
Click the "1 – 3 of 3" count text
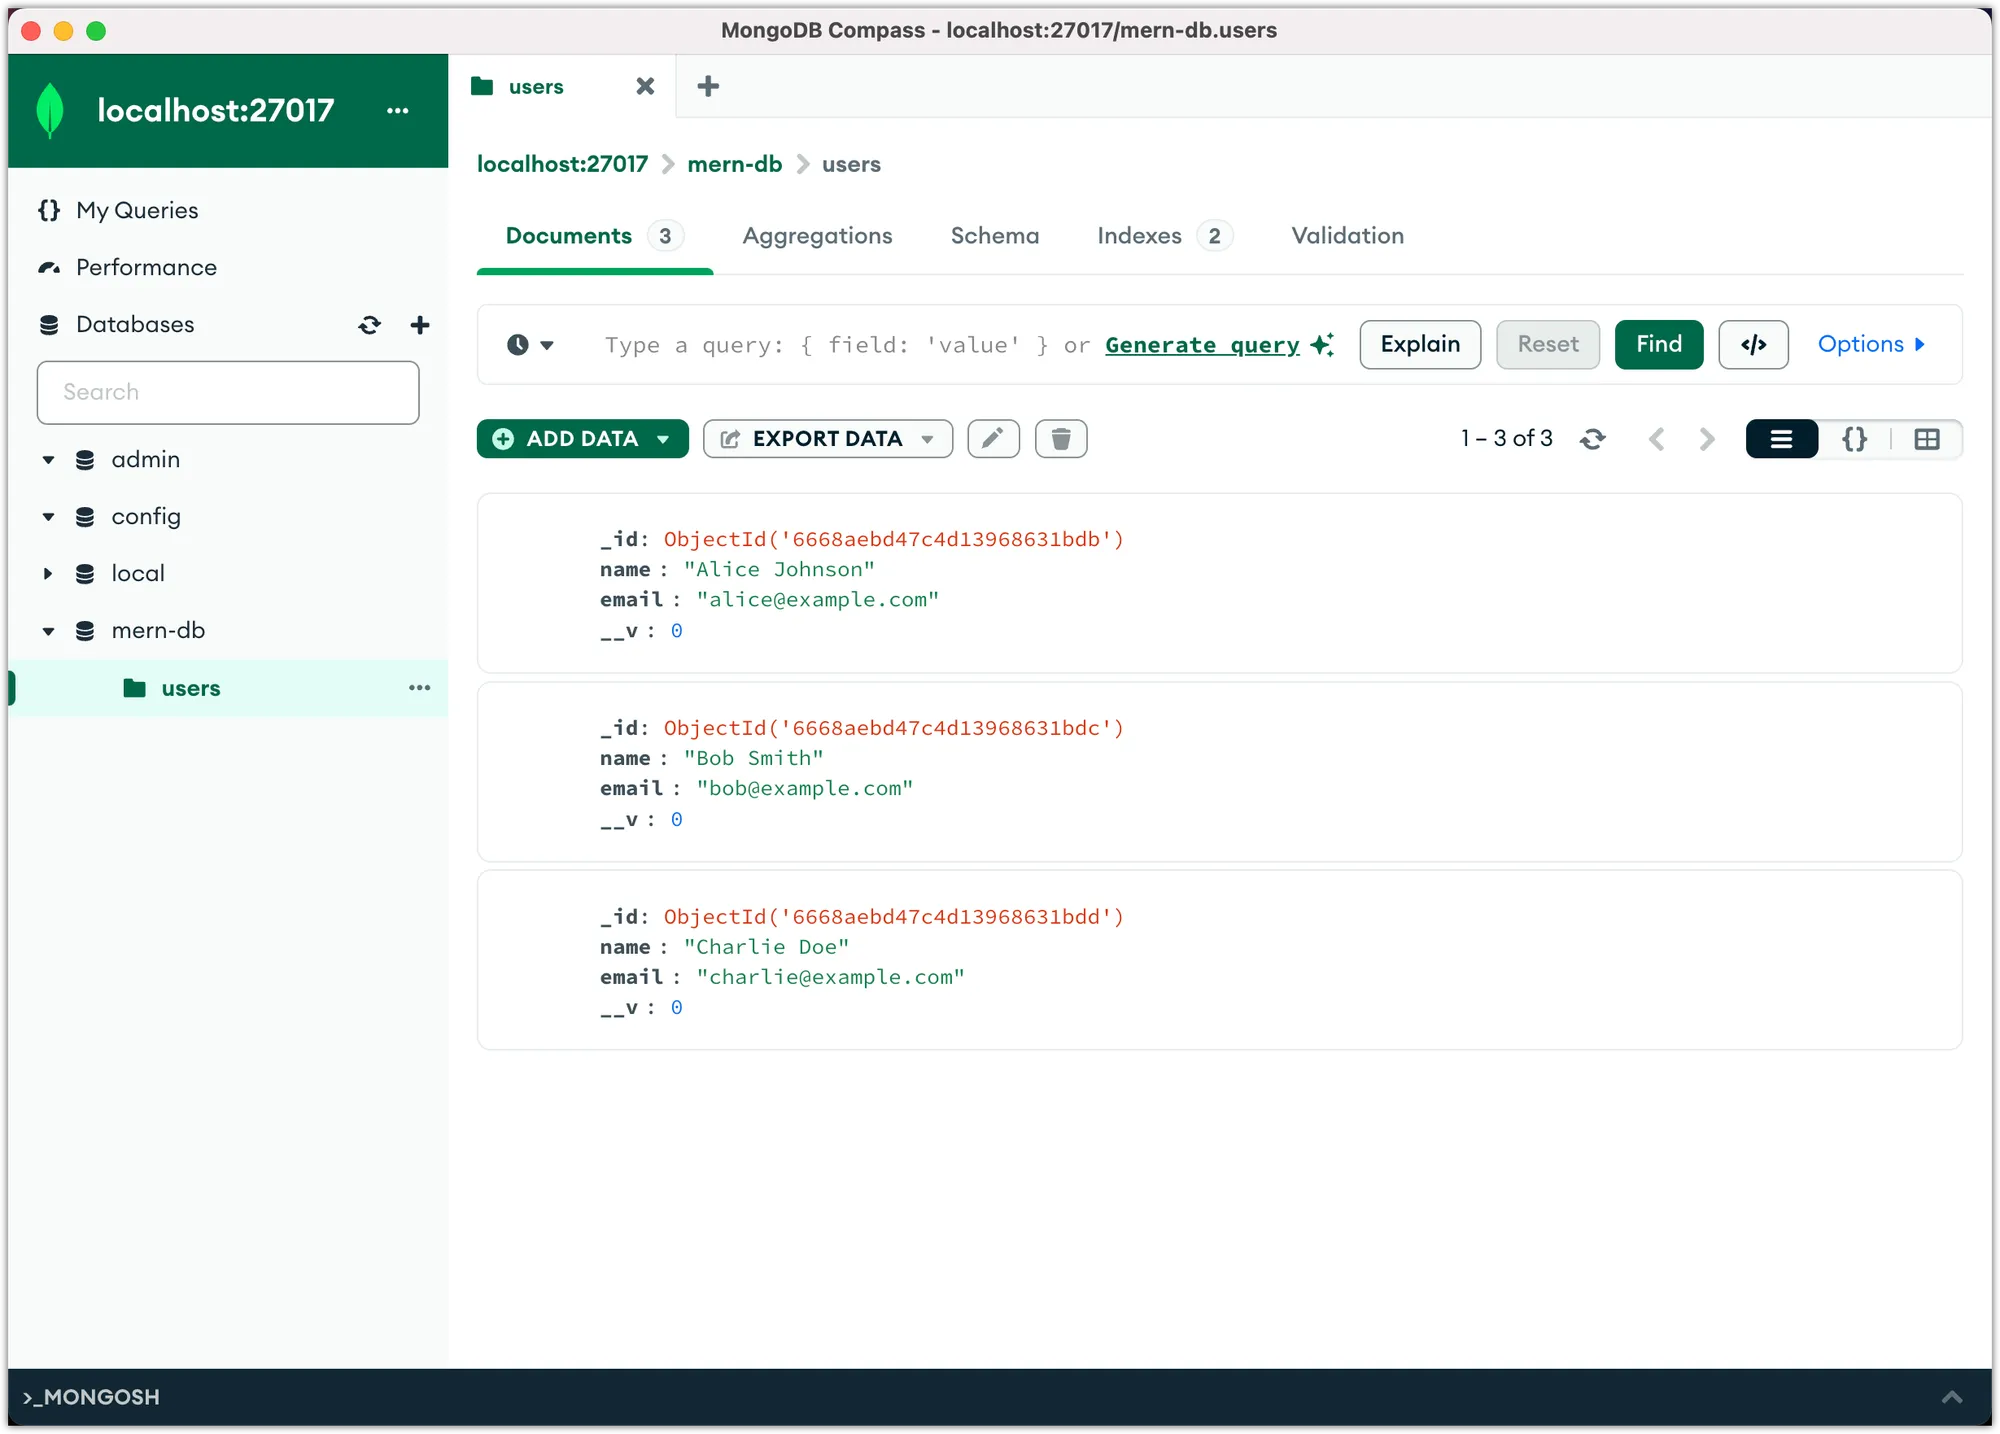tap(1506, 439)
